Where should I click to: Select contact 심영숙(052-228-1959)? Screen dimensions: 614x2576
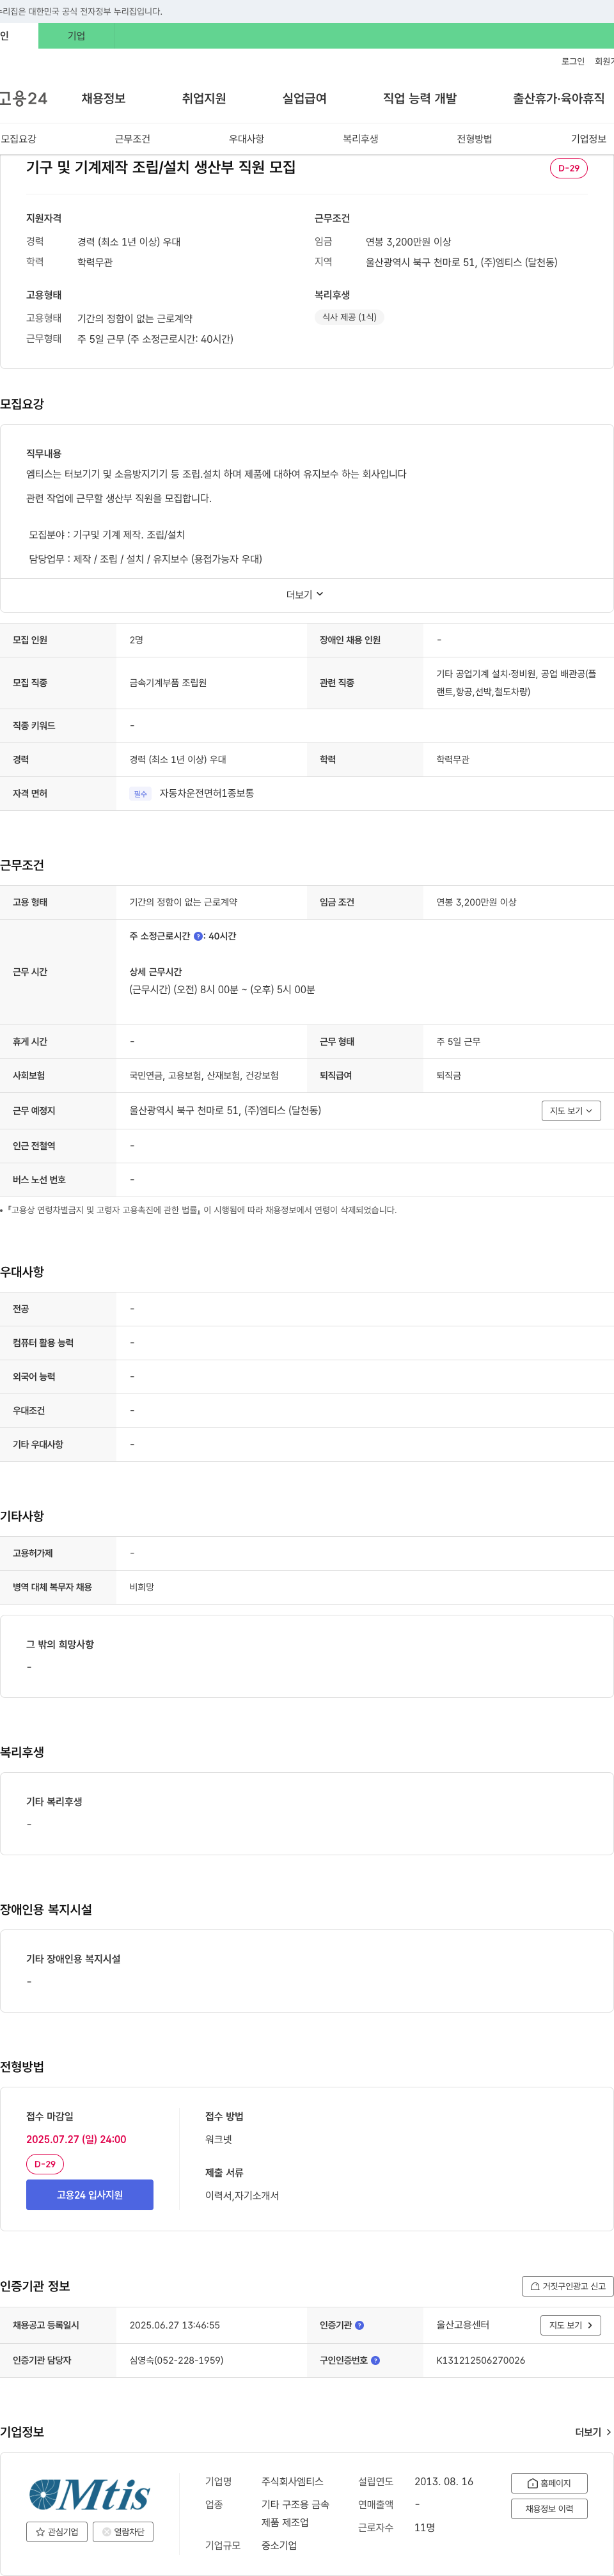coord(176,2361)
